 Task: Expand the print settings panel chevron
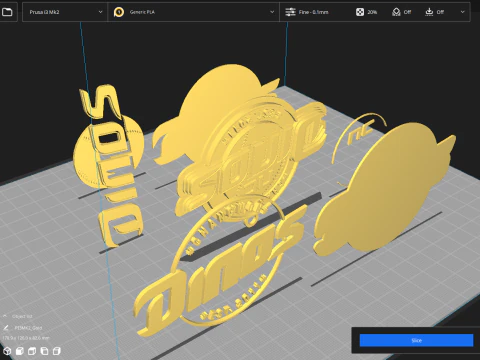[462, 12]
